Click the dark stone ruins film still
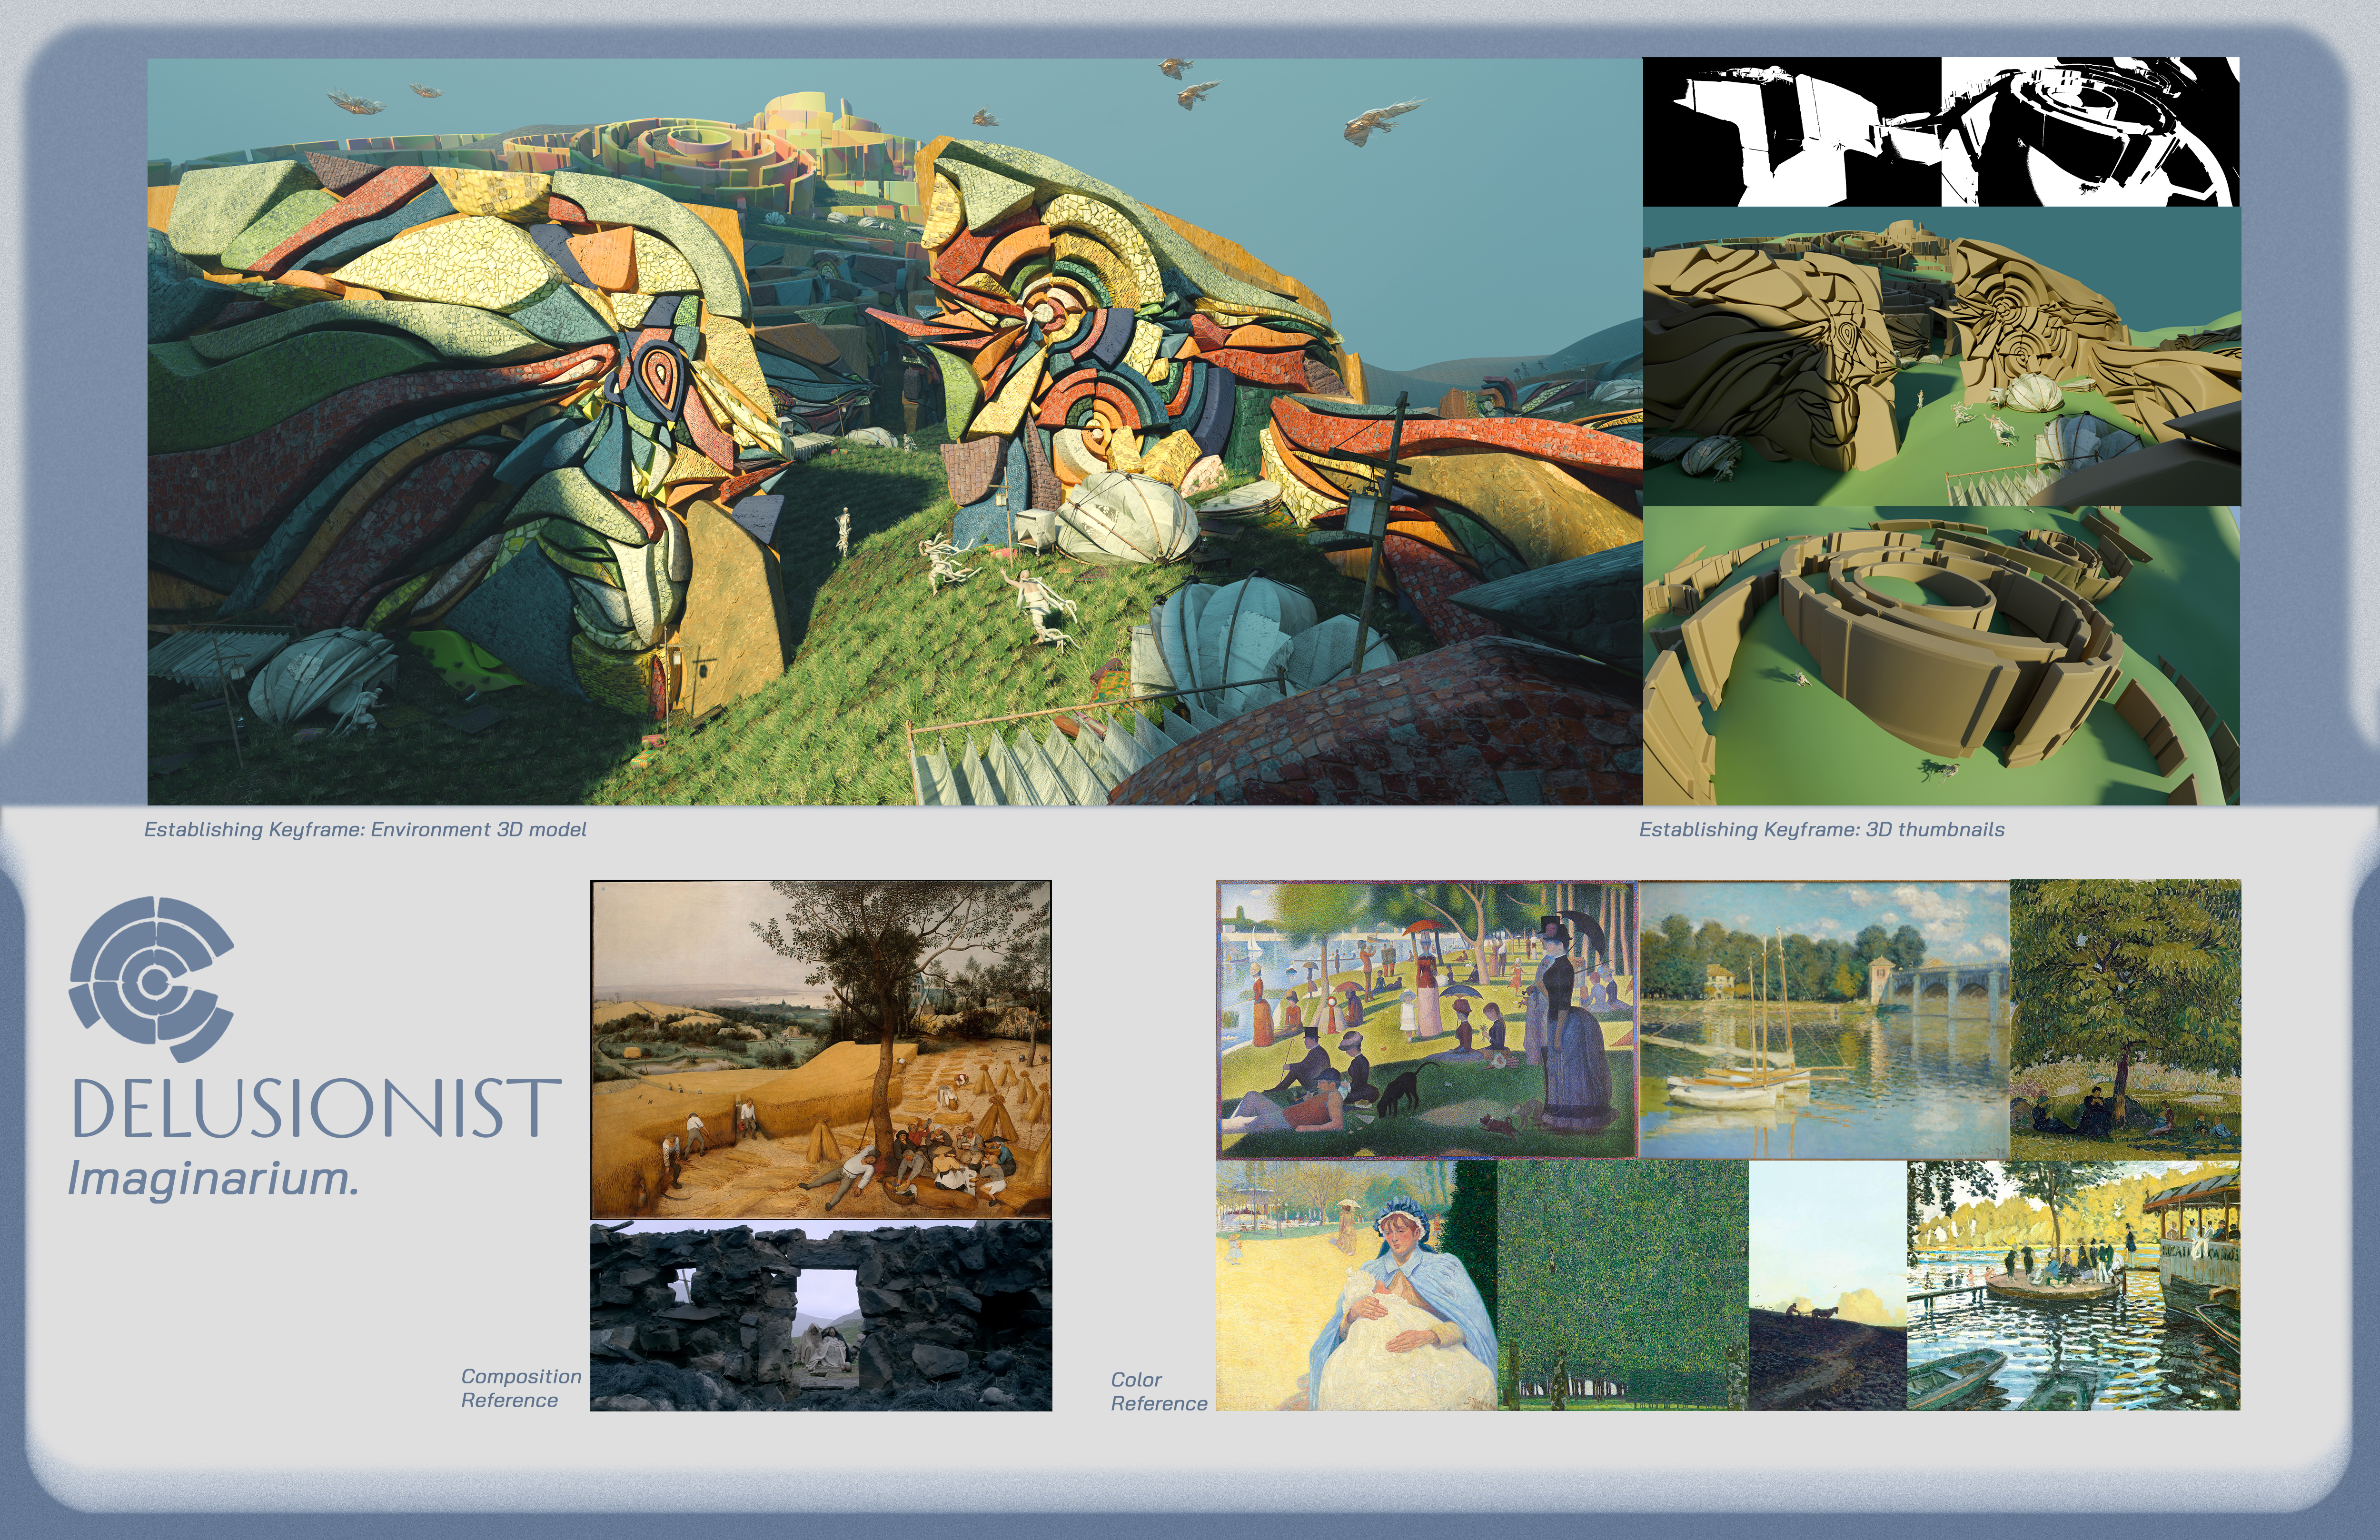2380x1540 pixels. [820, 1316]
